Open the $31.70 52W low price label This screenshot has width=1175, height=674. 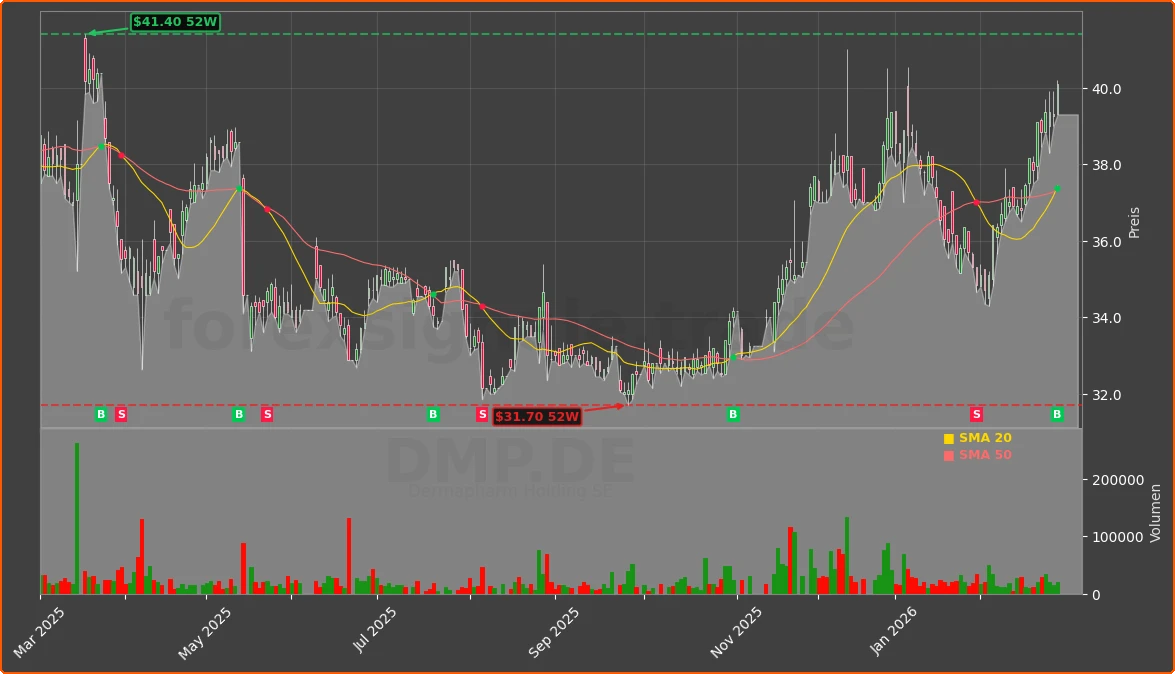pos(537,414)
